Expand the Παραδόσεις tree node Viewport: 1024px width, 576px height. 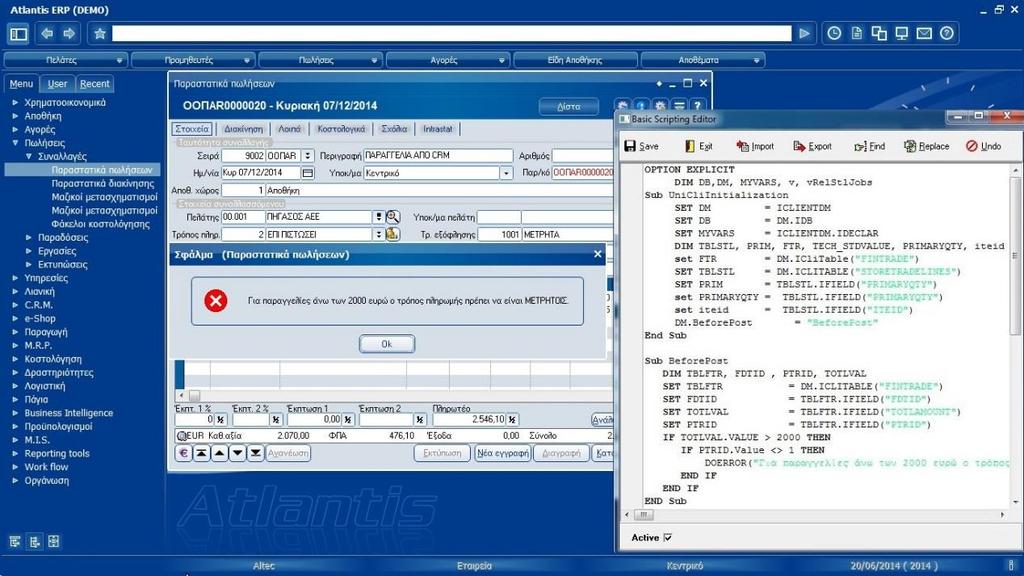point(29,238)
